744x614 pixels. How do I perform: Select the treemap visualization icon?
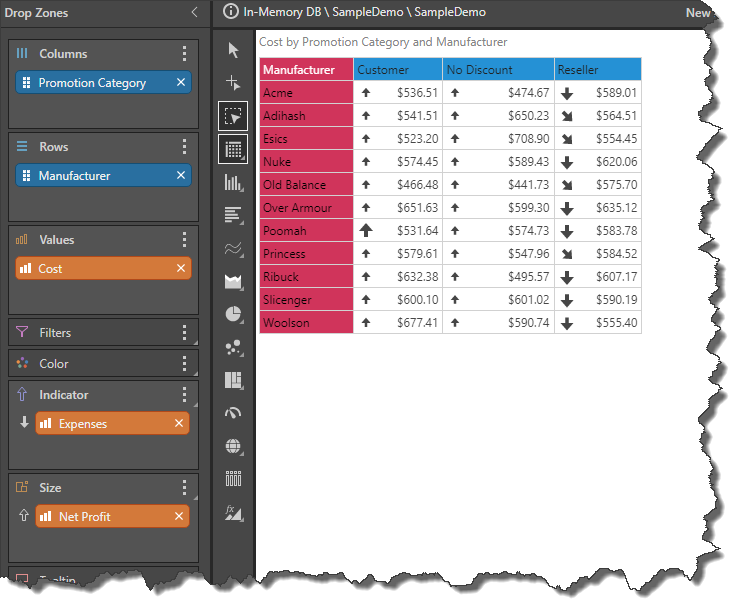[234, 380]
